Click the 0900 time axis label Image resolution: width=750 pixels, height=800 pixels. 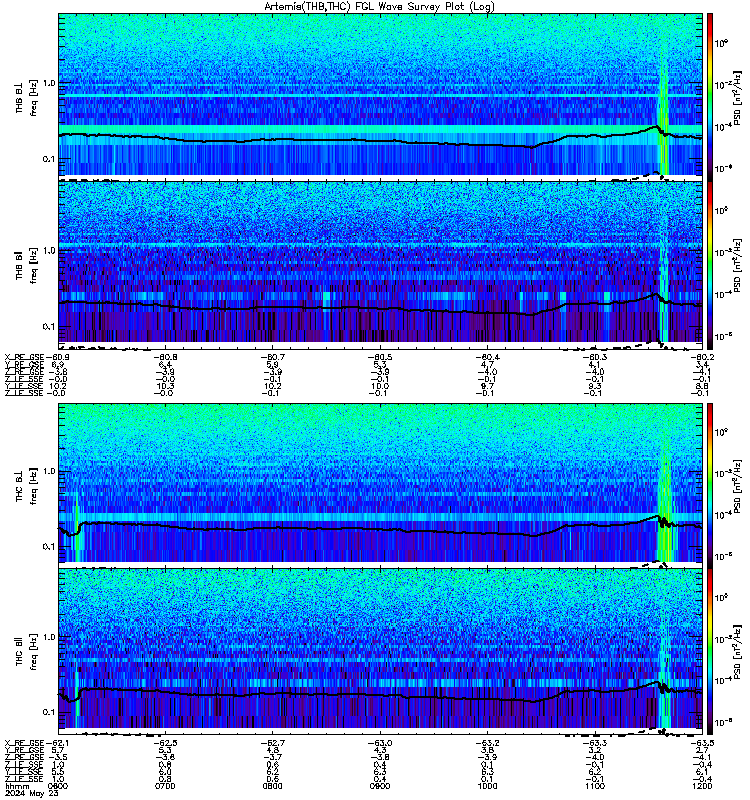(380, 786)
